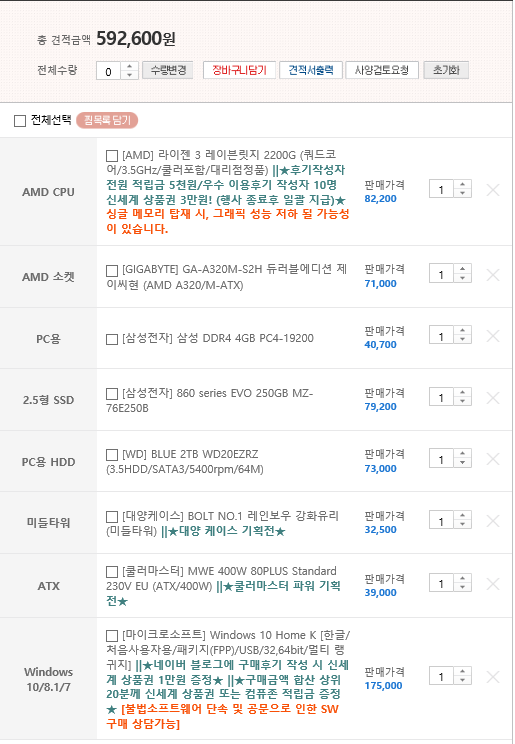Click the Samsung DDR4 quantity input field
This screenshot has width=515, height=744.
tap(441, 336)
